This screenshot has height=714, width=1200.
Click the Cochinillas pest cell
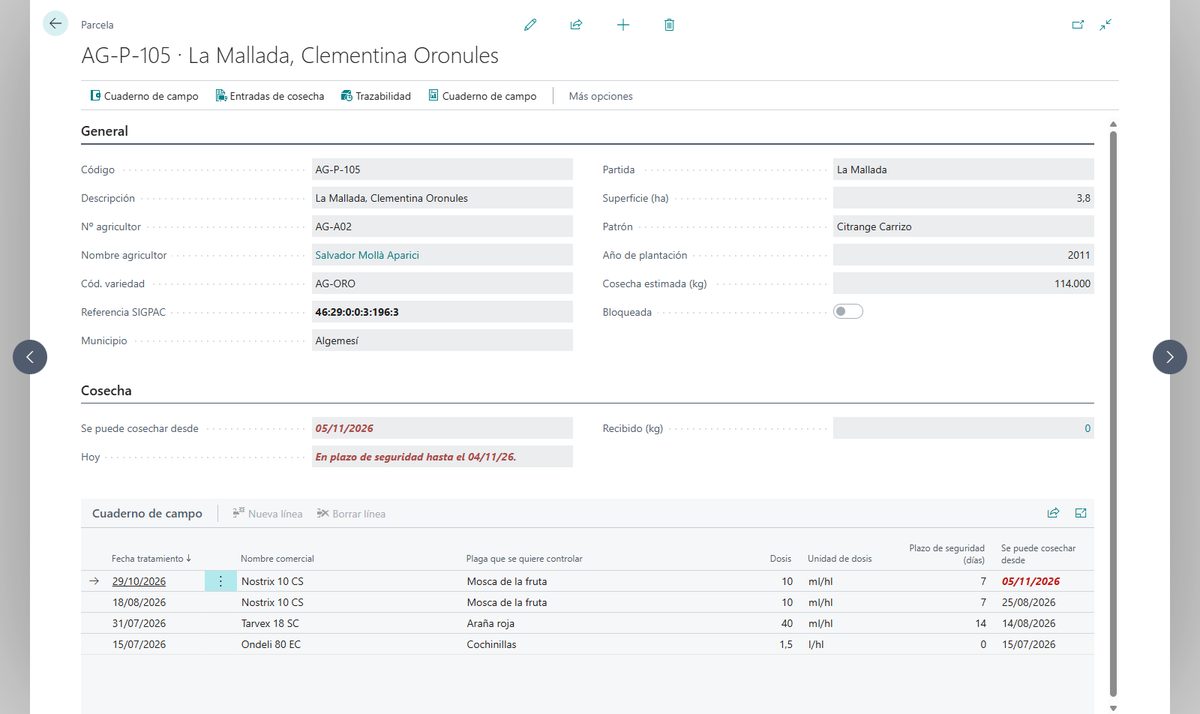(491, 644)
